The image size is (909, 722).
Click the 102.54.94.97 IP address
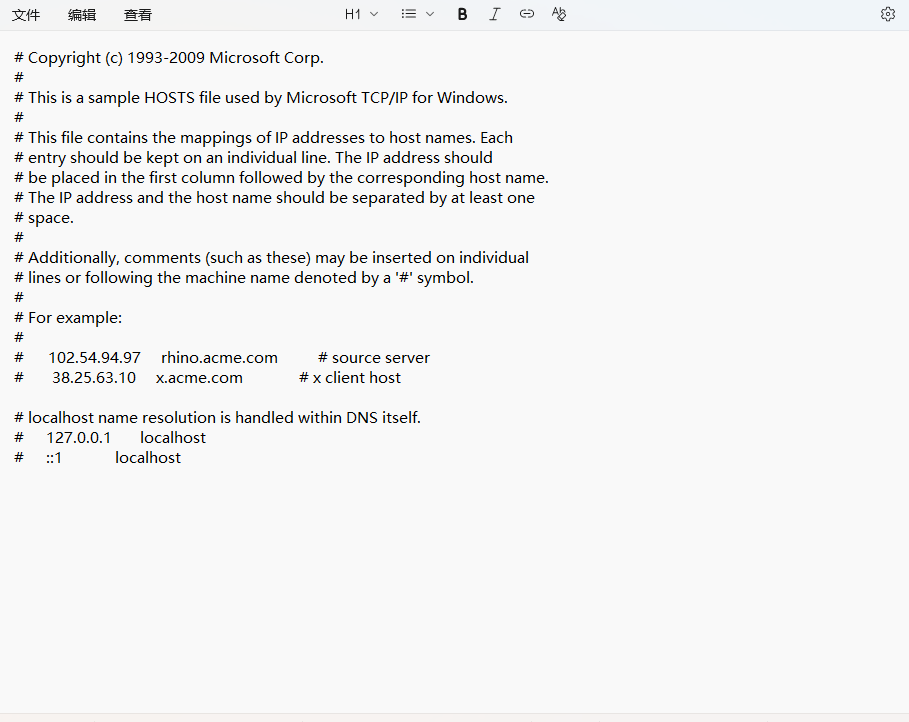click(x=94, y=358)
